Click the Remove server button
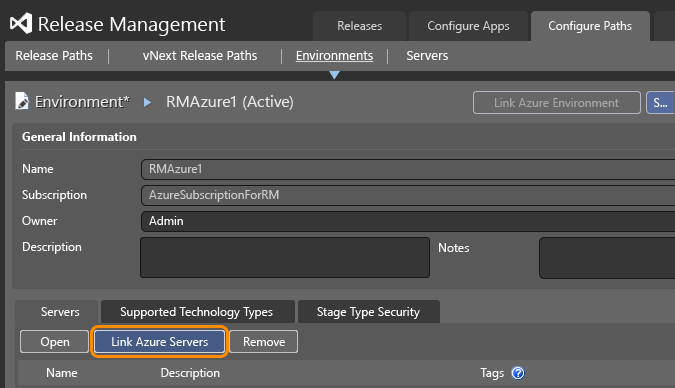Image resolution: width=675 pixels, height=388 pixels. 264,342
